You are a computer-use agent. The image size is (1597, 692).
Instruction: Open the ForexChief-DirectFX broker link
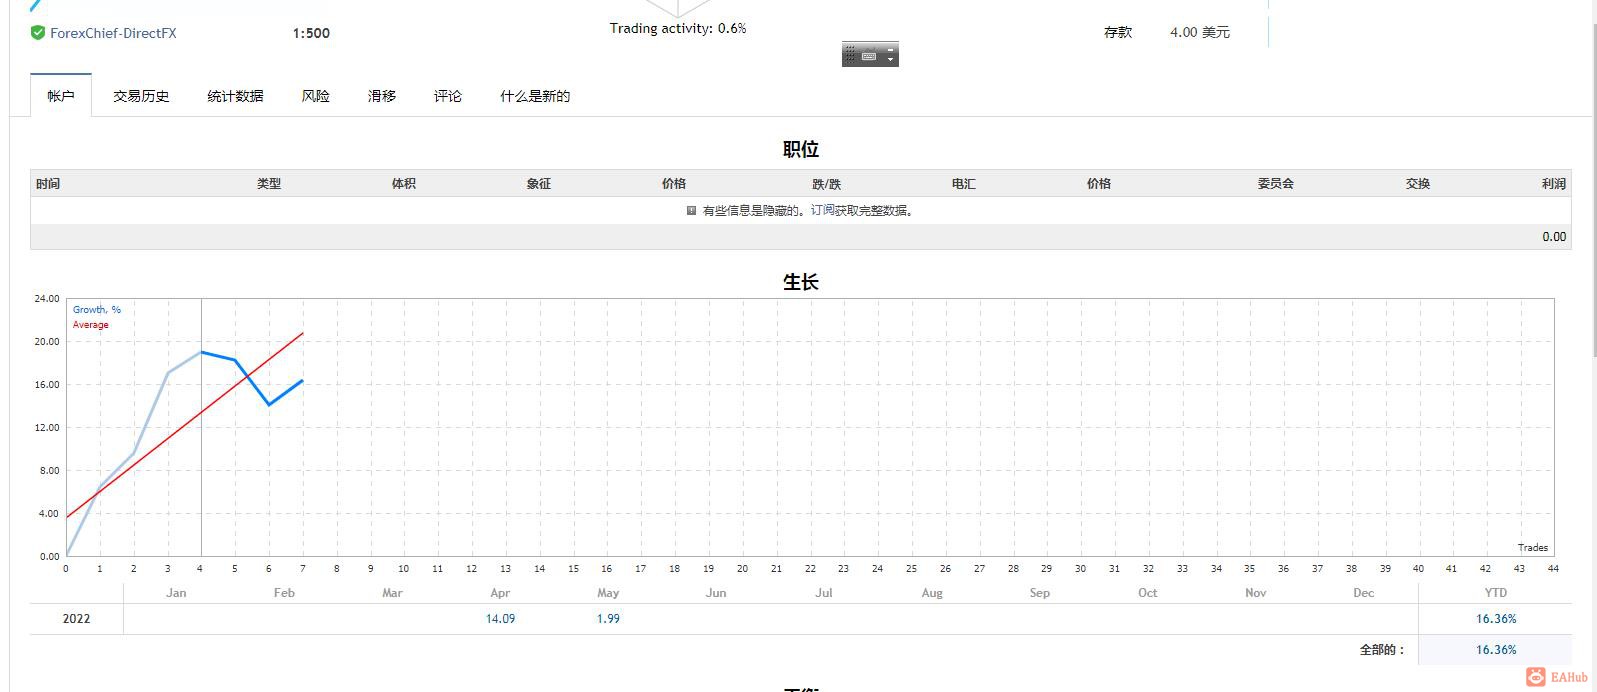(113, 33)
